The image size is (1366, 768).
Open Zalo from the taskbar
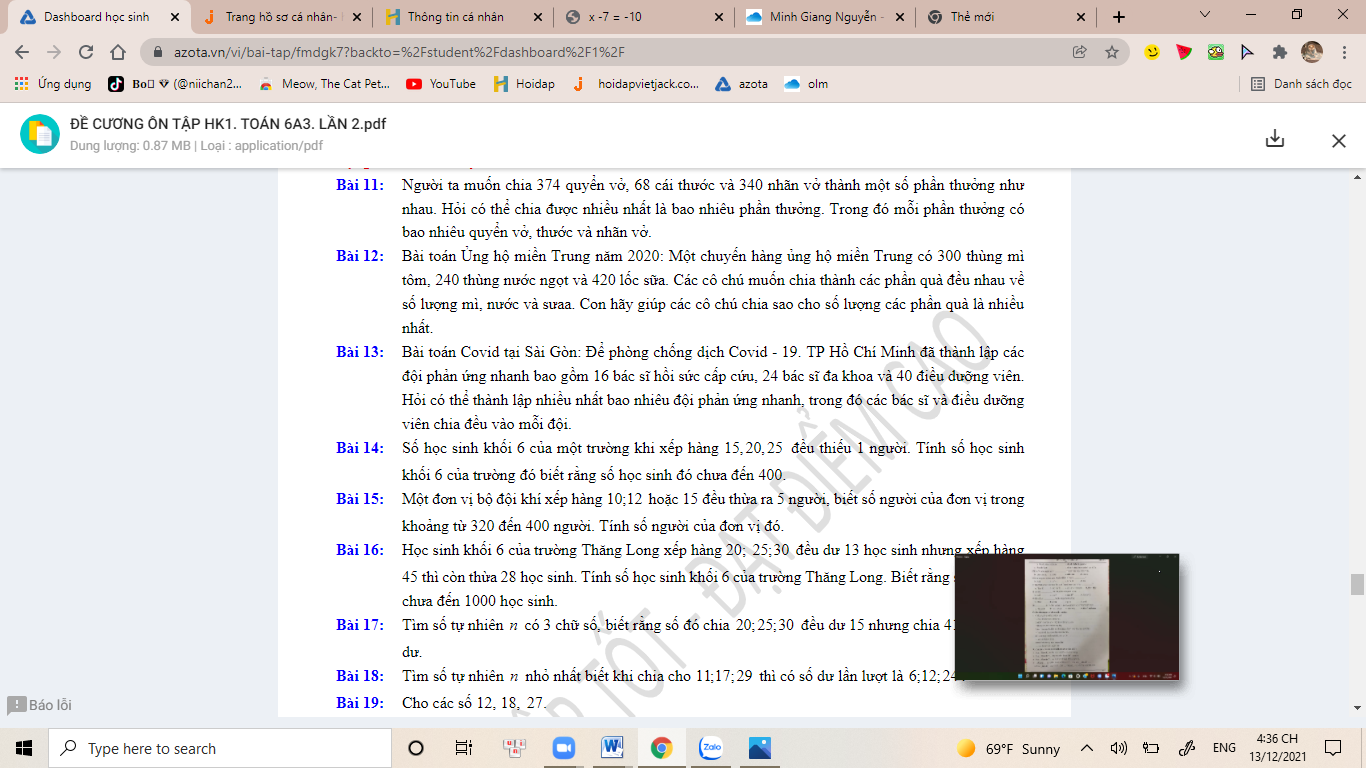[711, 748]
